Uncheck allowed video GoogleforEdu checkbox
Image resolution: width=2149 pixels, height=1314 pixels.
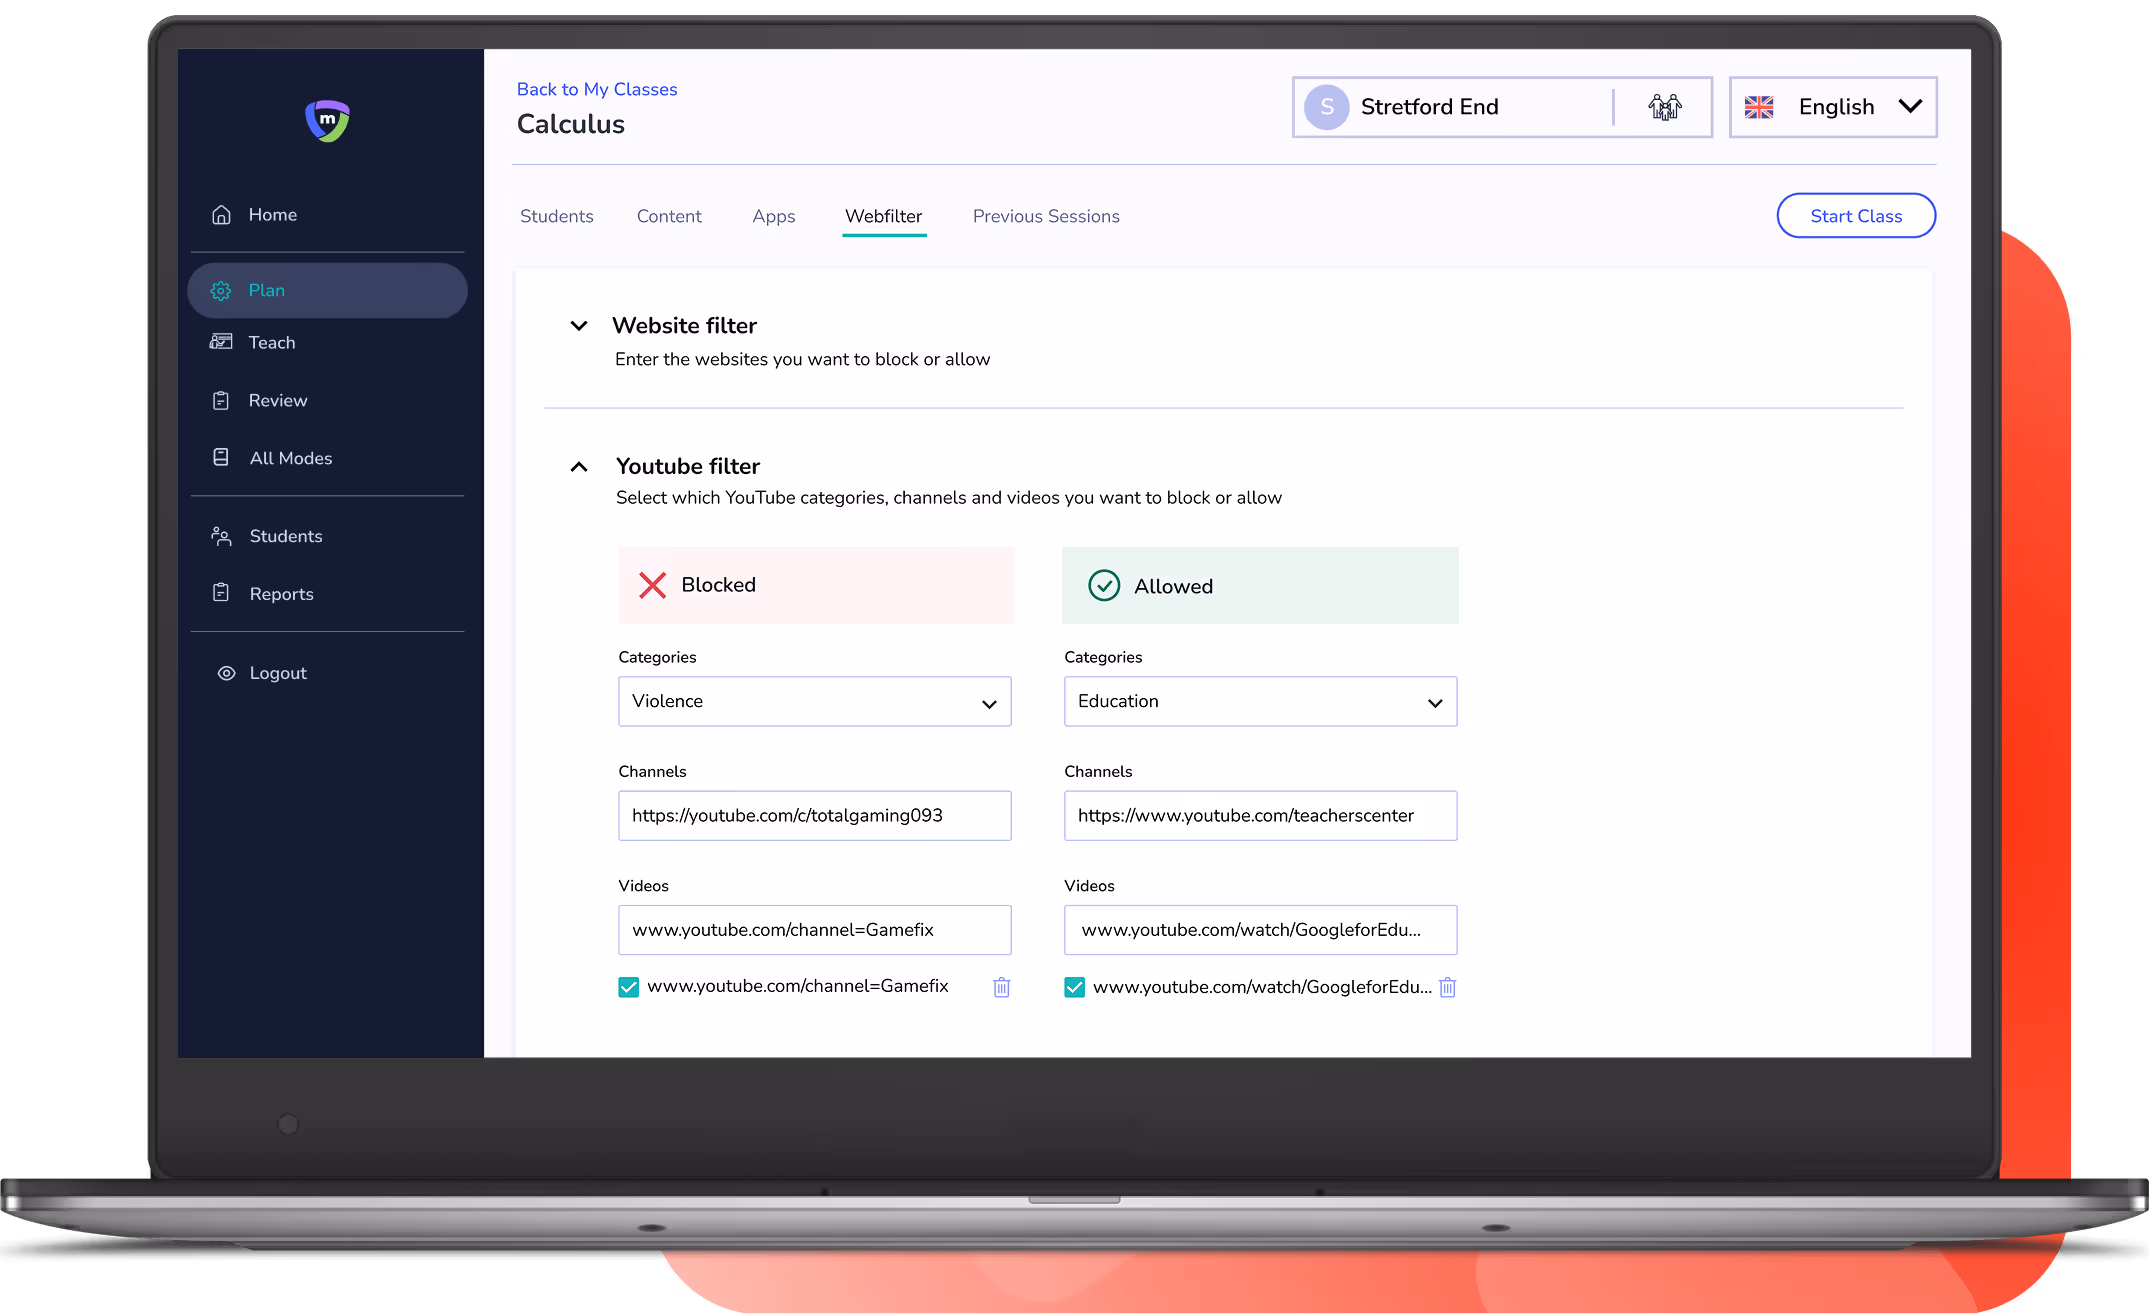pyautogui.click(x=1074, y=987)
